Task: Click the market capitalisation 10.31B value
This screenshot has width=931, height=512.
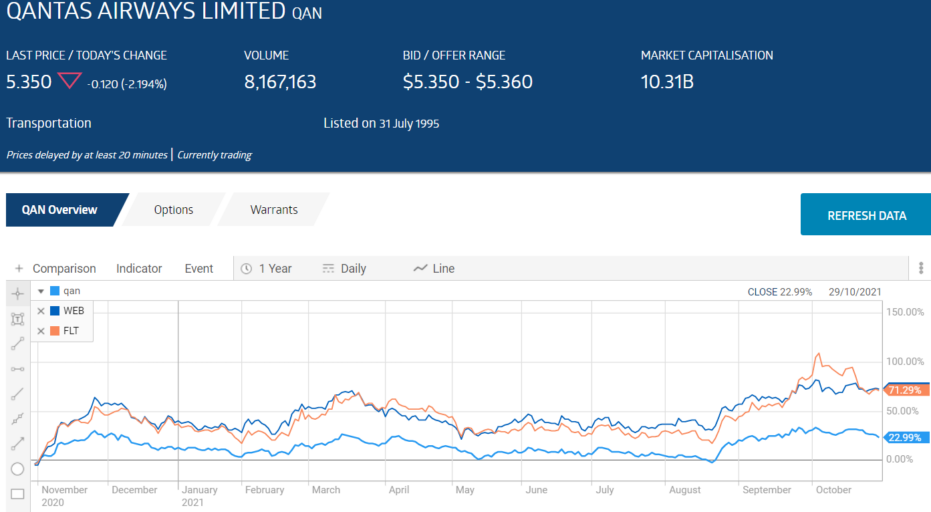Action: (x=667, y=81)
